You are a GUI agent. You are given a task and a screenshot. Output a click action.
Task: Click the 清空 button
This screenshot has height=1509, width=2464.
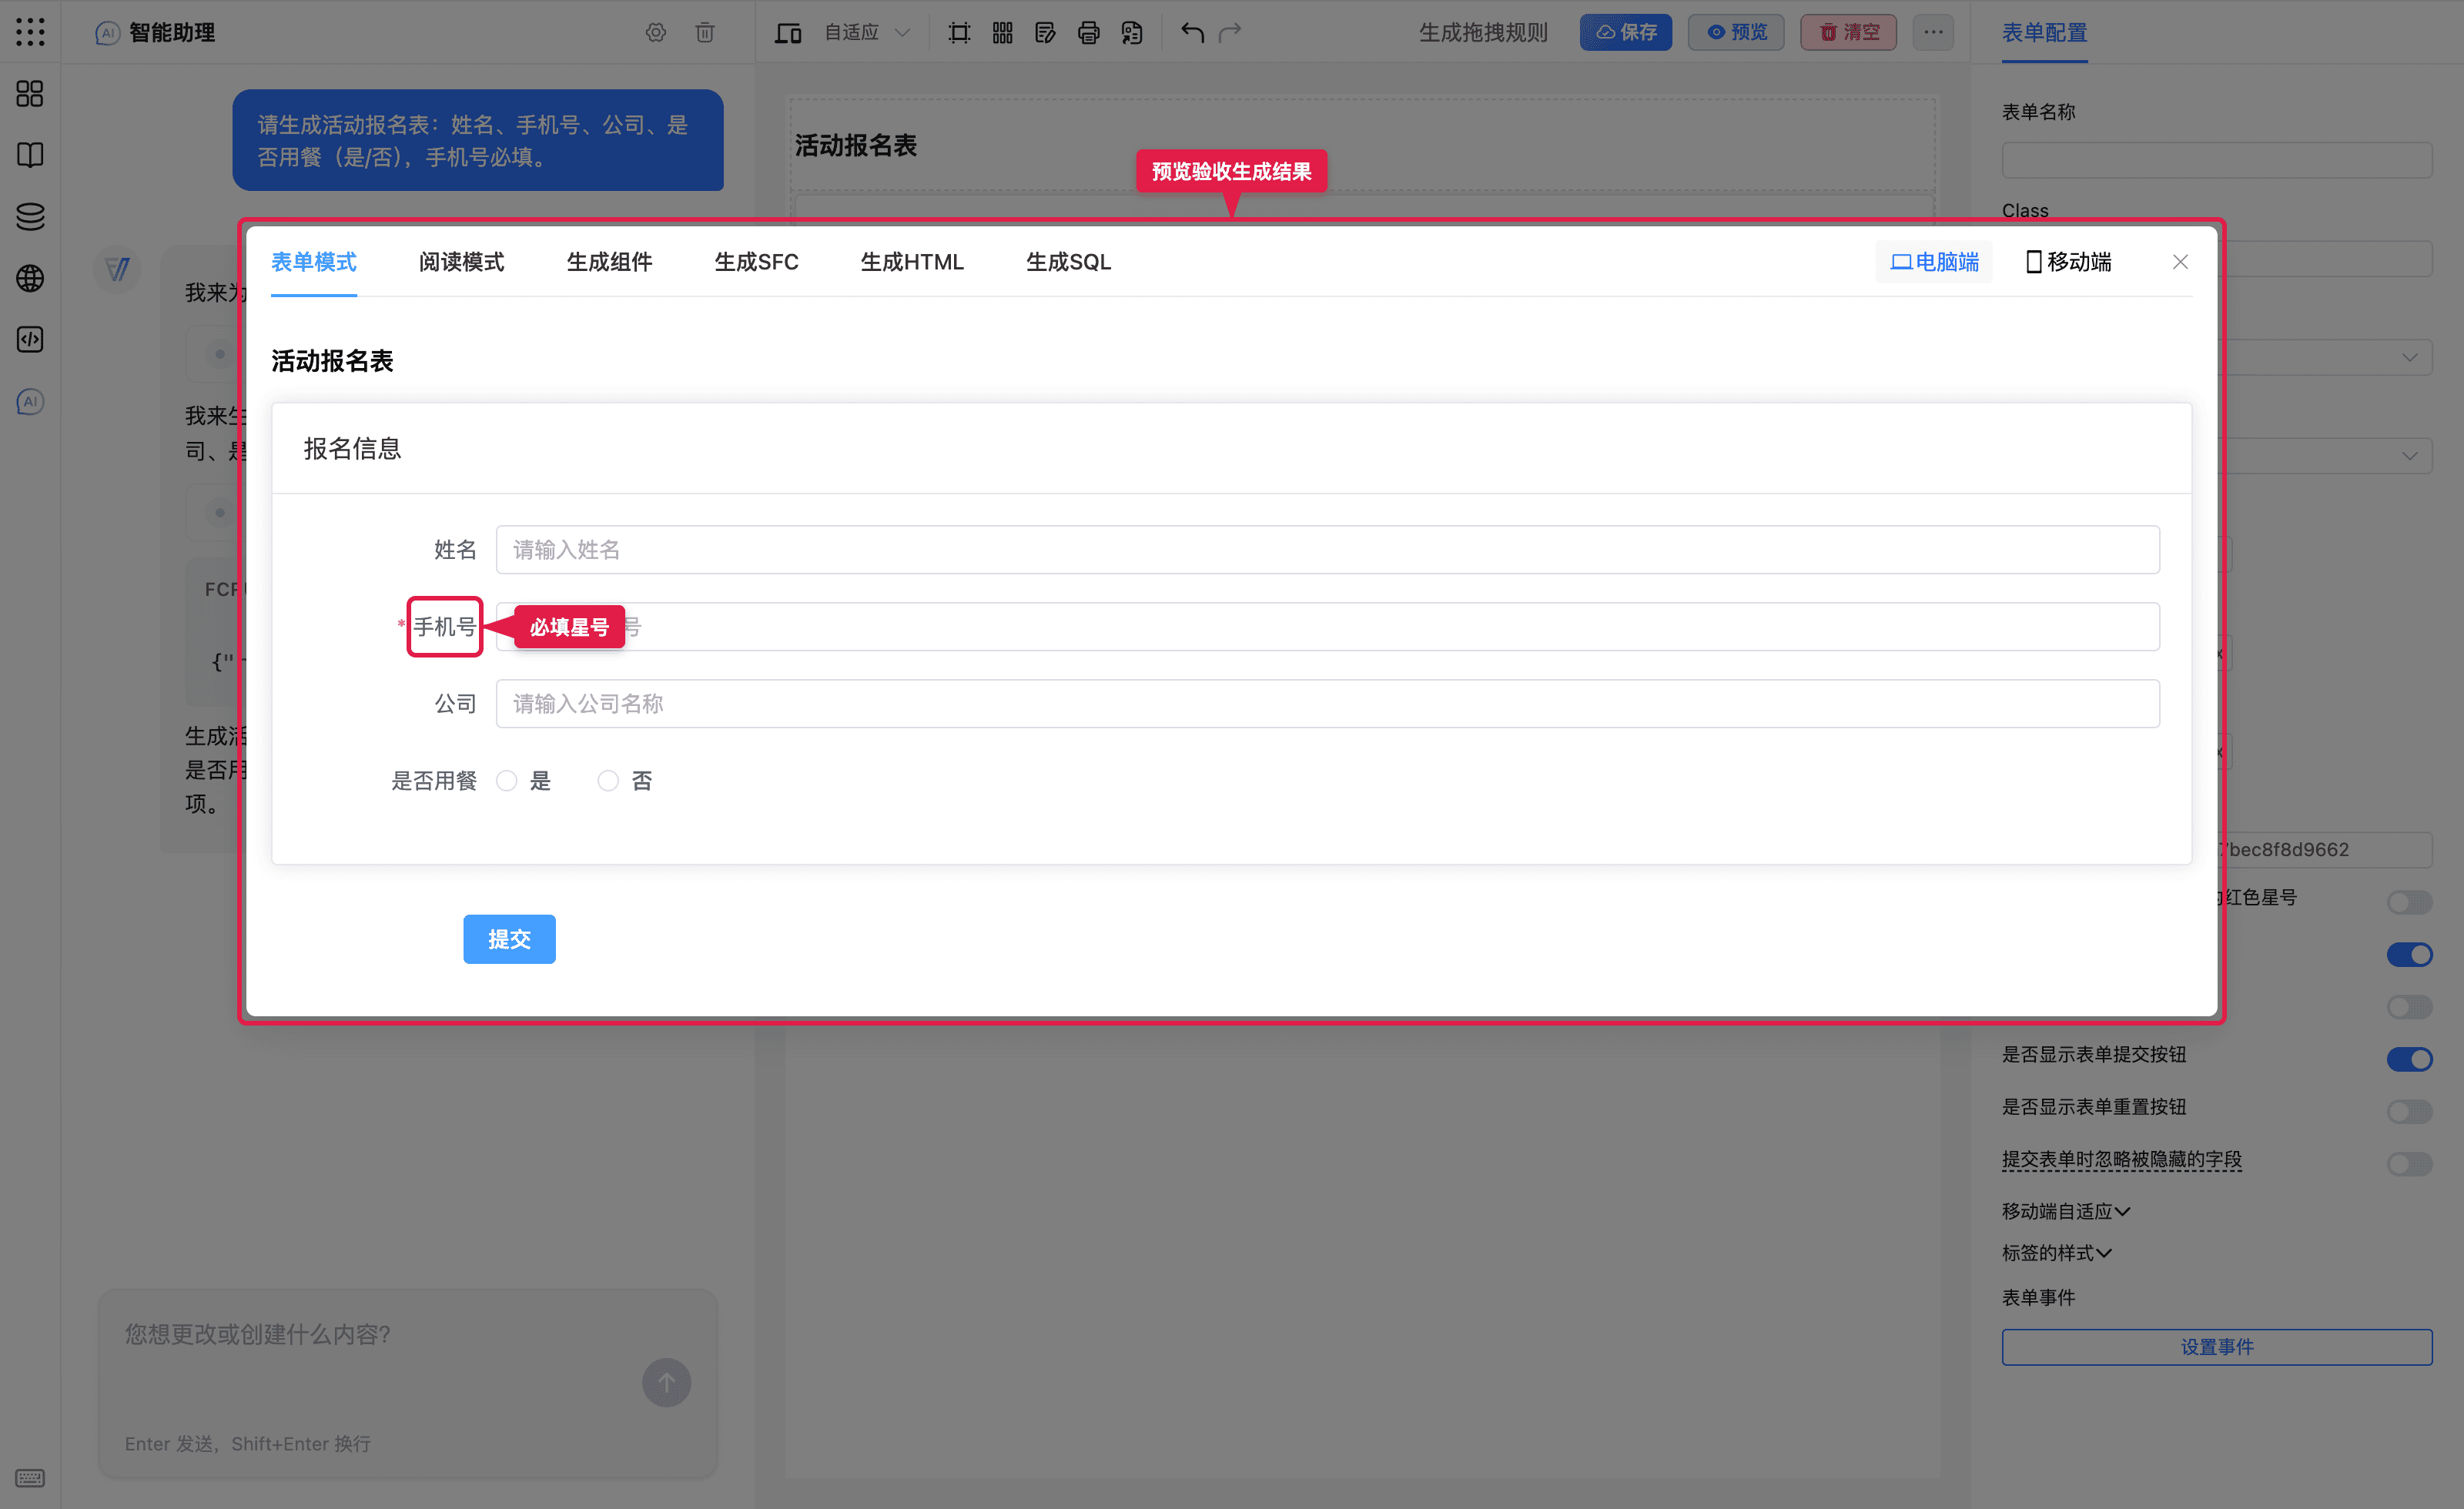click(x=1848, y=32)
